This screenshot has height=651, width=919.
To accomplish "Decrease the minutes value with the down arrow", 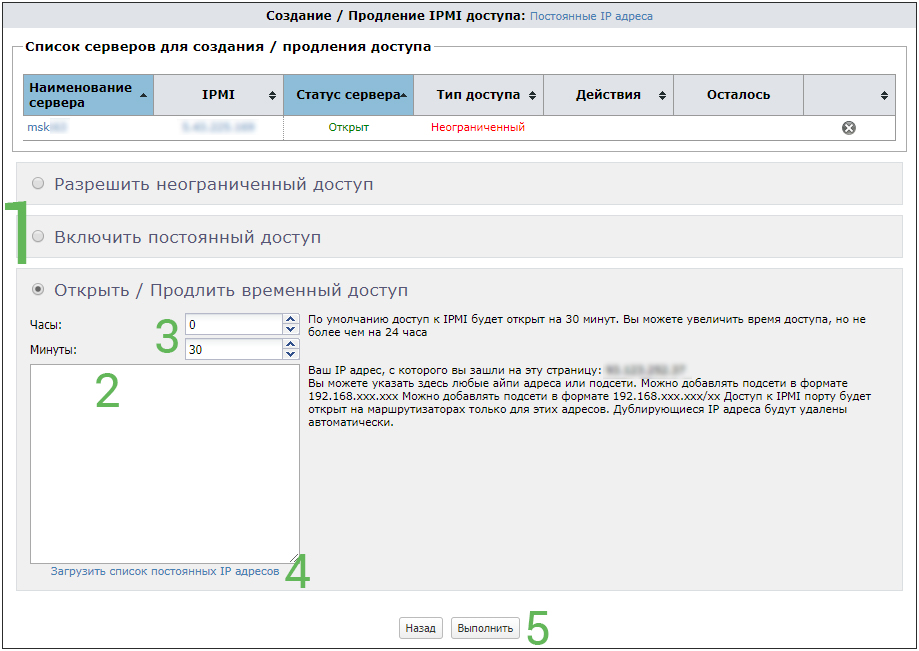I will click(291, 355).
